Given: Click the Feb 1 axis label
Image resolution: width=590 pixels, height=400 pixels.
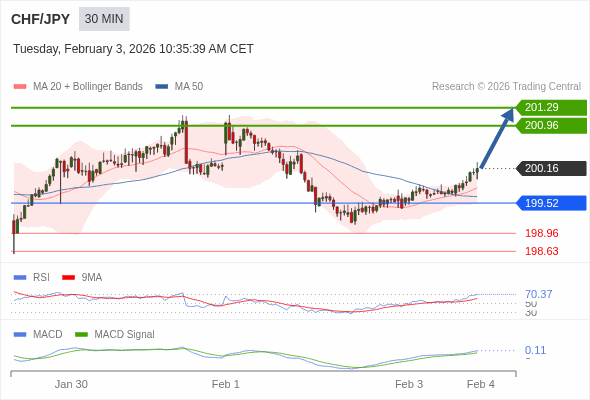Looking at the screenshot, I should 226,384.
